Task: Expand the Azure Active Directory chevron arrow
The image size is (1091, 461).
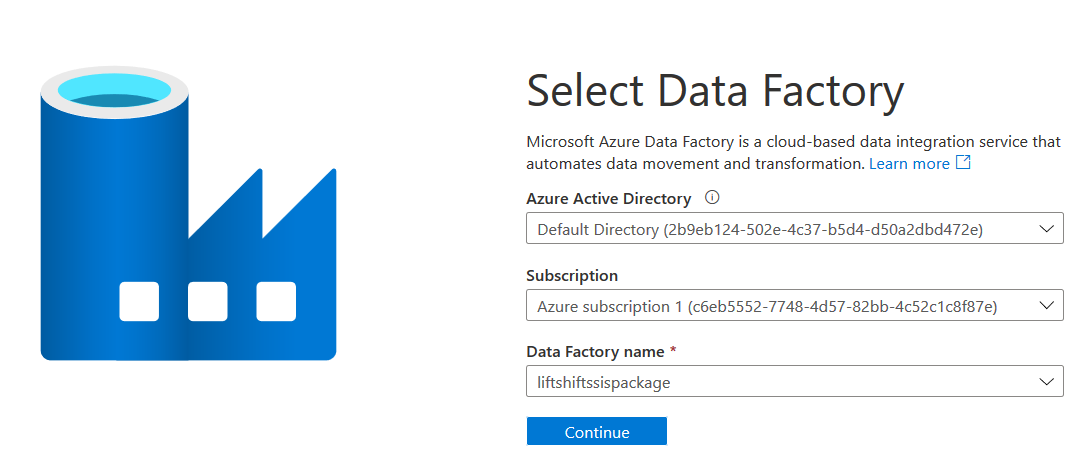Action: pos(1047,229)
